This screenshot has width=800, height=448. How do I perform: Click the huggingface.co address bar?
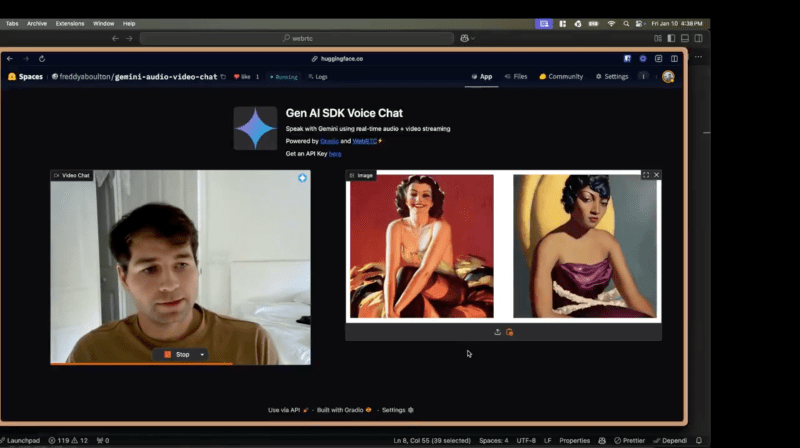338,59
